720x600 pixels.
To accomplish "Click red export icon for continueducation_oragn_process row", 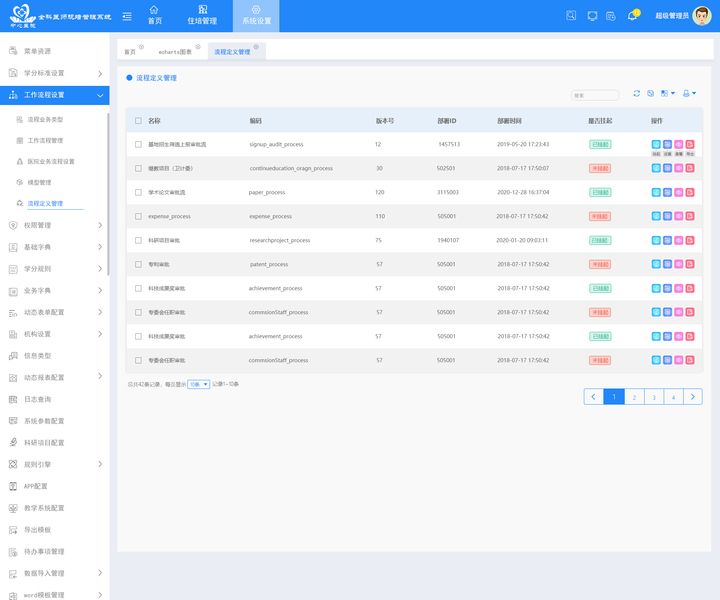I will click(690, 168).
